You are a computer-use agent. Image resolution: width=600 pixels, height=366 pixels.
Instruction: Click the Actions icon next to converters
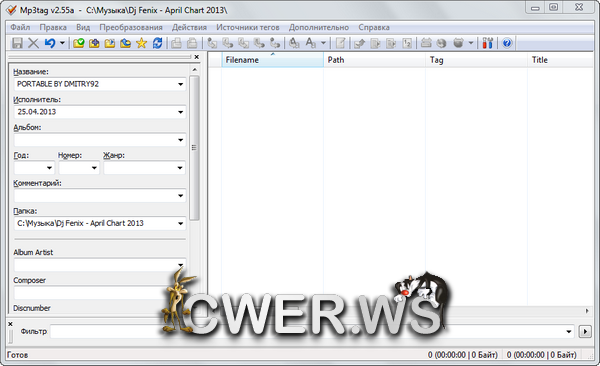(294, 43)
